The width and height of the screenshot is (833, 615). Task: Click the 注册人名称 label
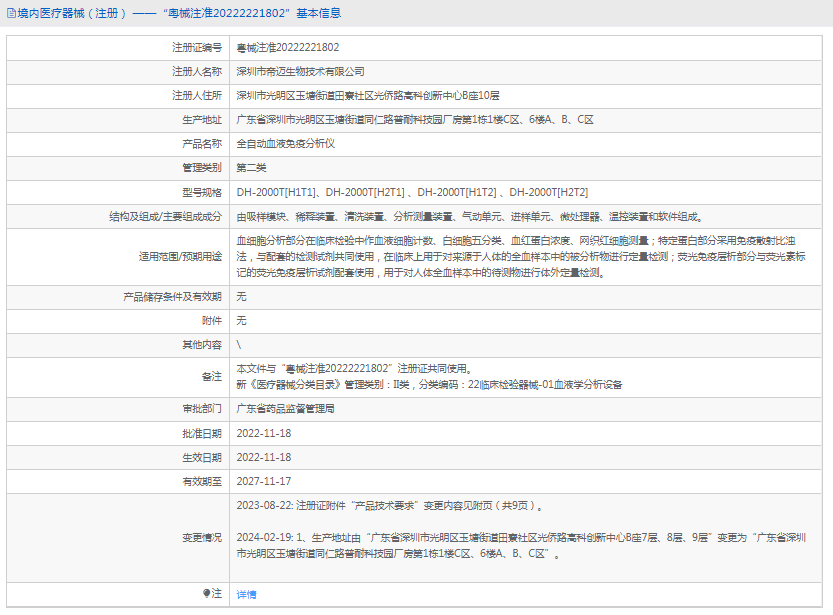pyautogui.click(x=197, y=72)
